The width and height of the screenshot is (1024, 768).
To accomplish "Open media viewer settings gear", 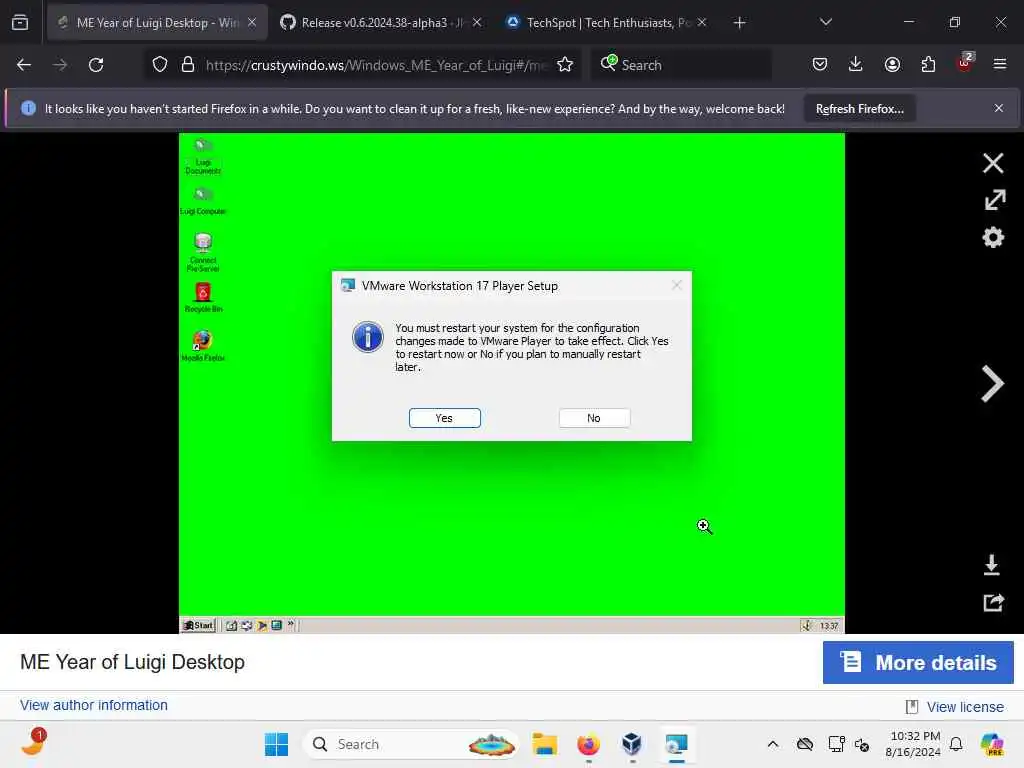I will 993,237.
